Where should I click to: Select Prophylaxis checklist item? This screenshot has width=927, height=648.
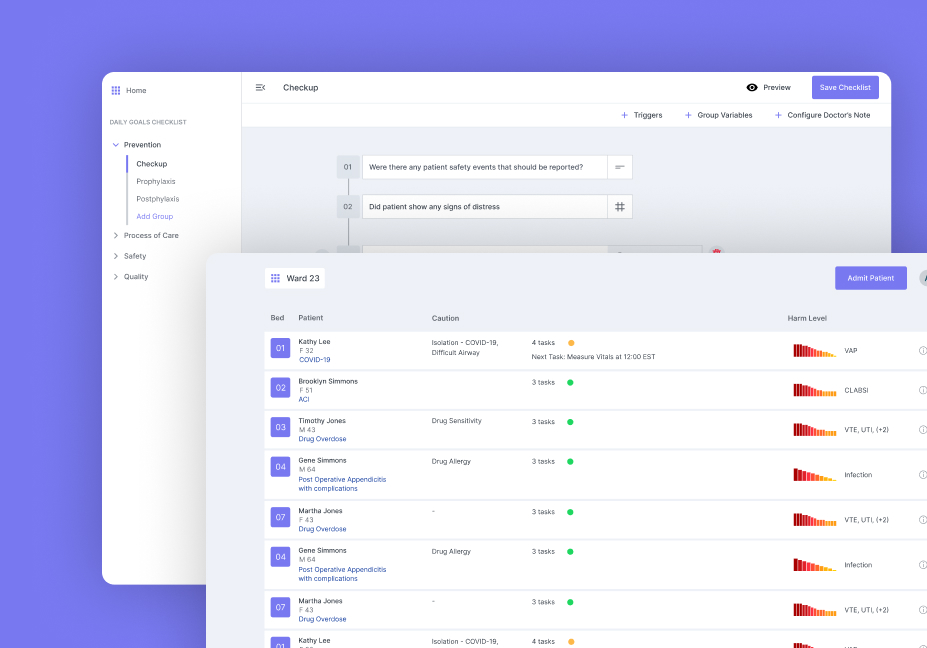156,182
